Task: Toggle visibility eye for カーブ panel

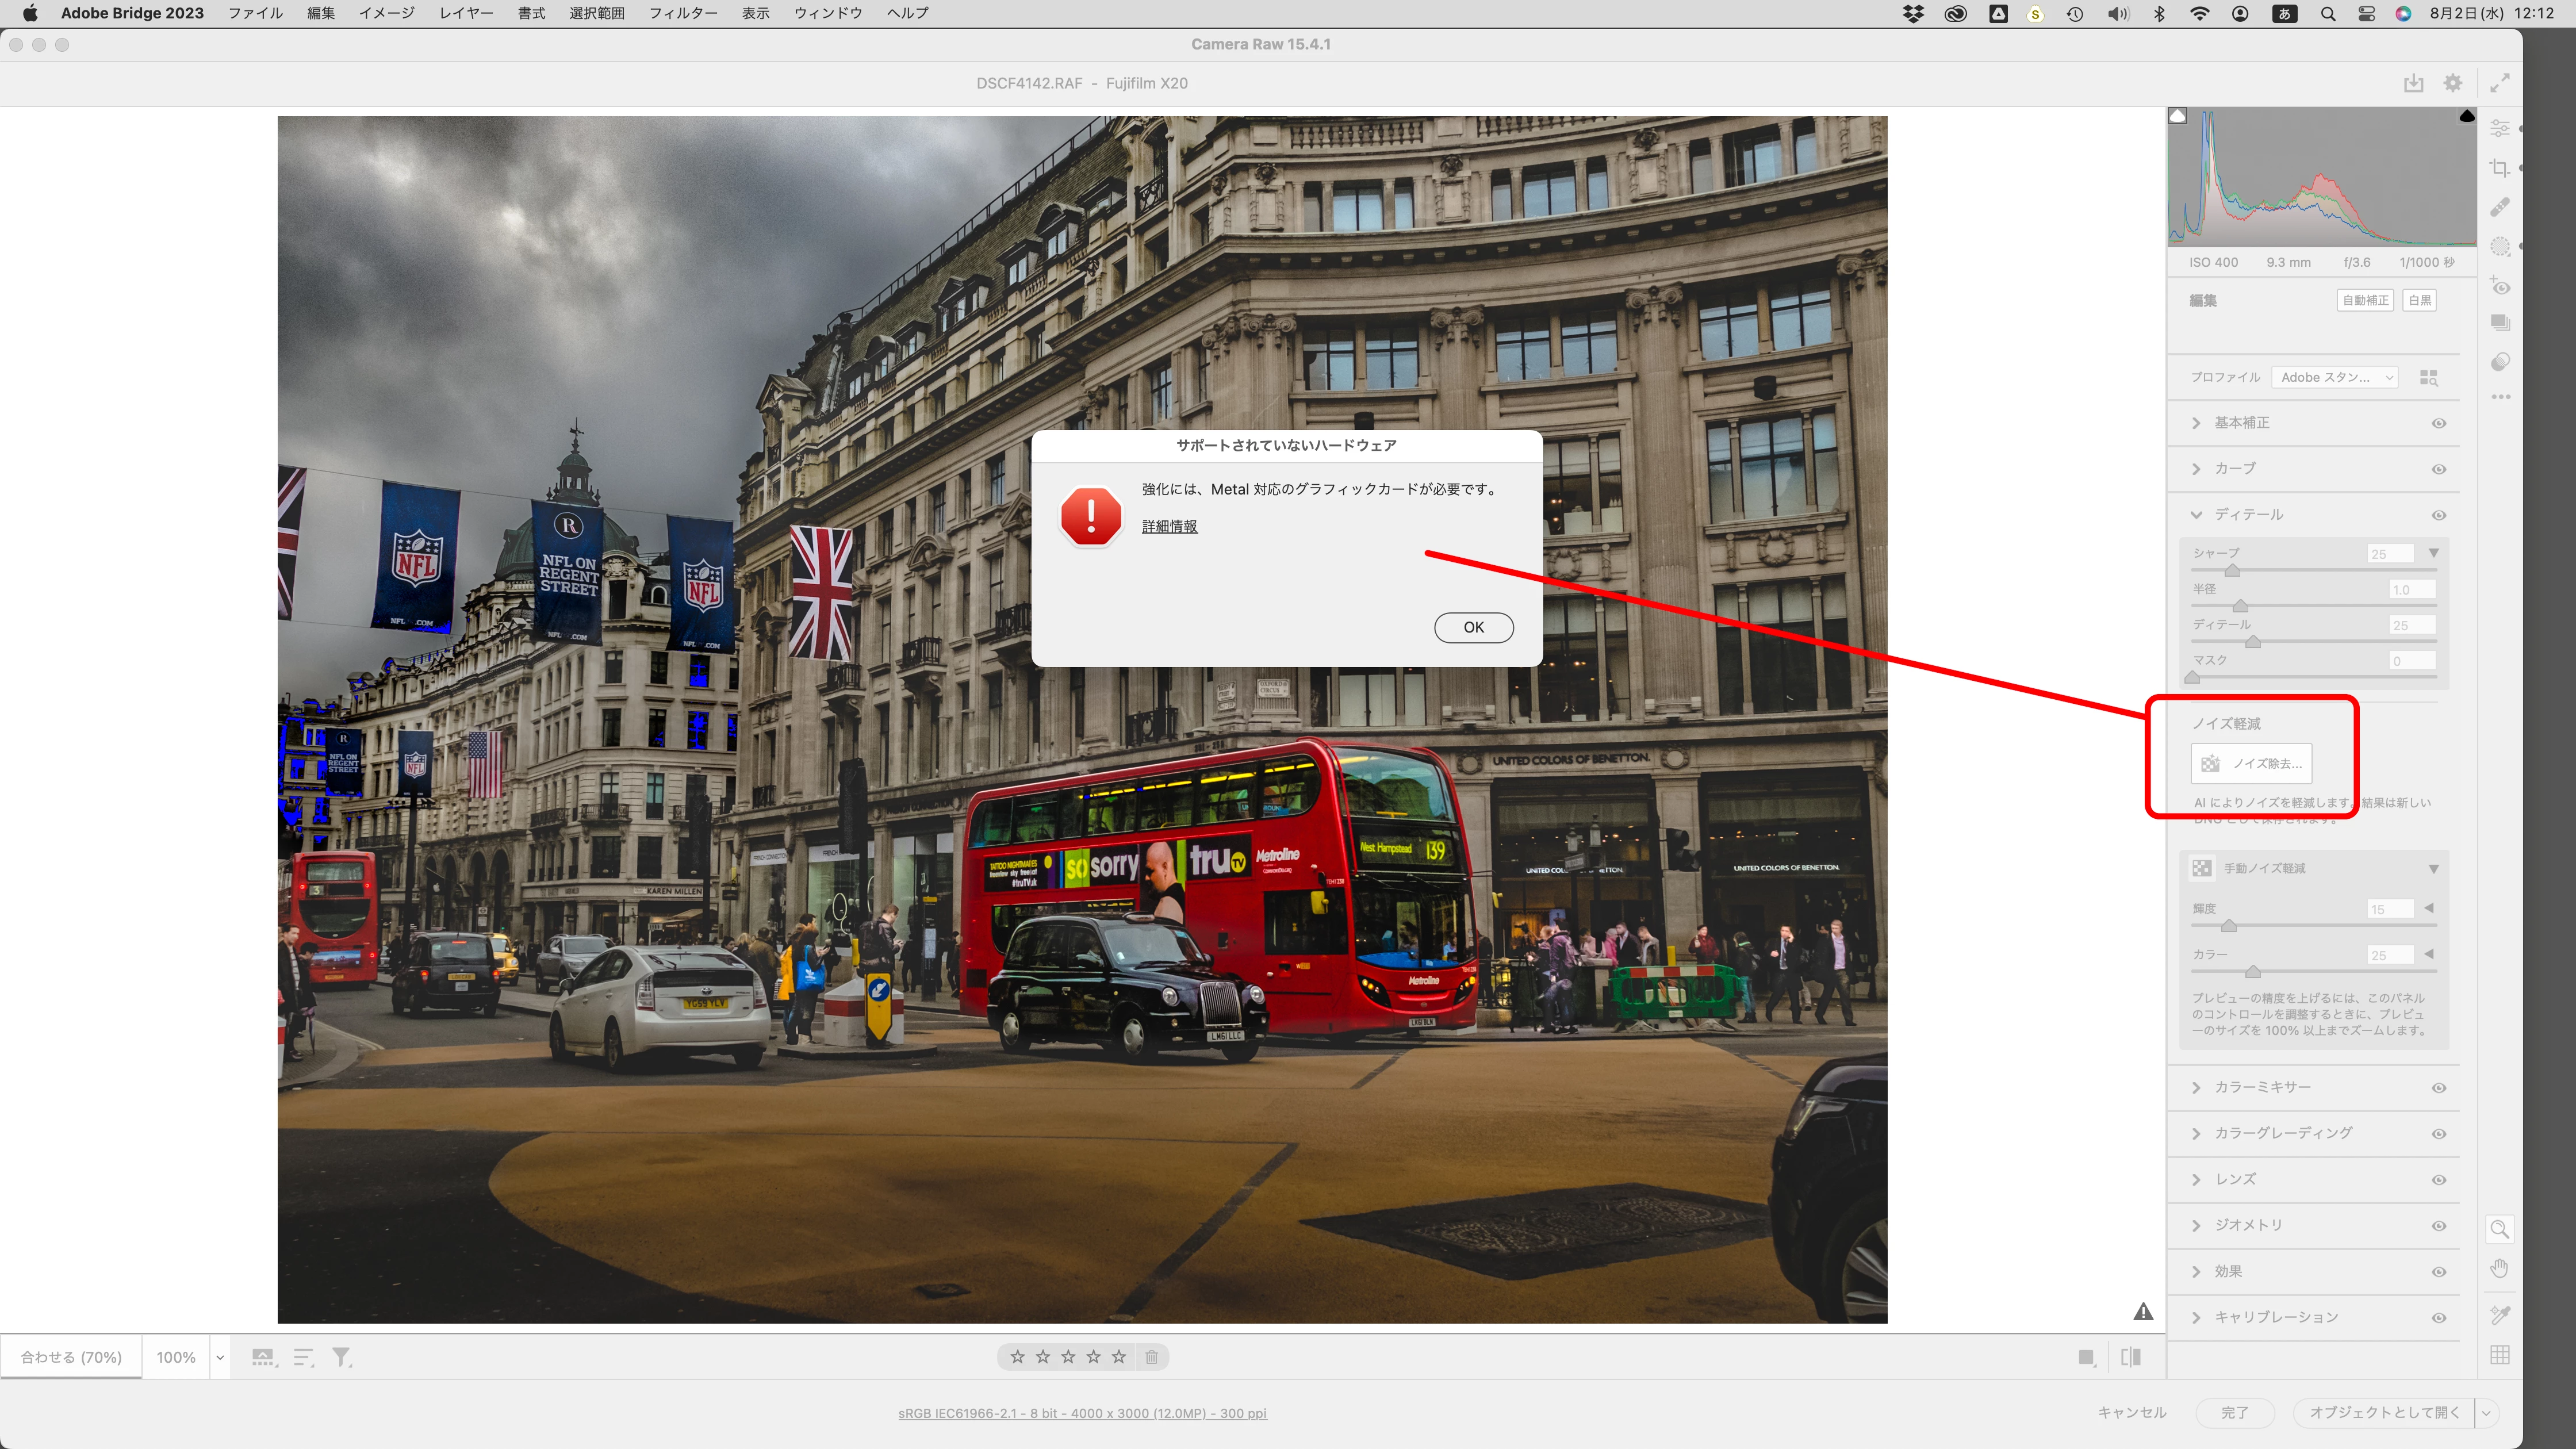Action: point(2438,469)
